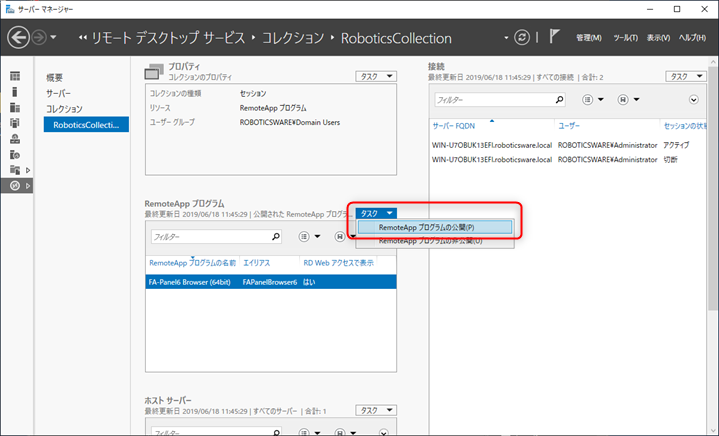Select FA-Panel6 Browser (64bit) row
The height and width of the screenshot is (436, 719).
(x=271, y=282)
